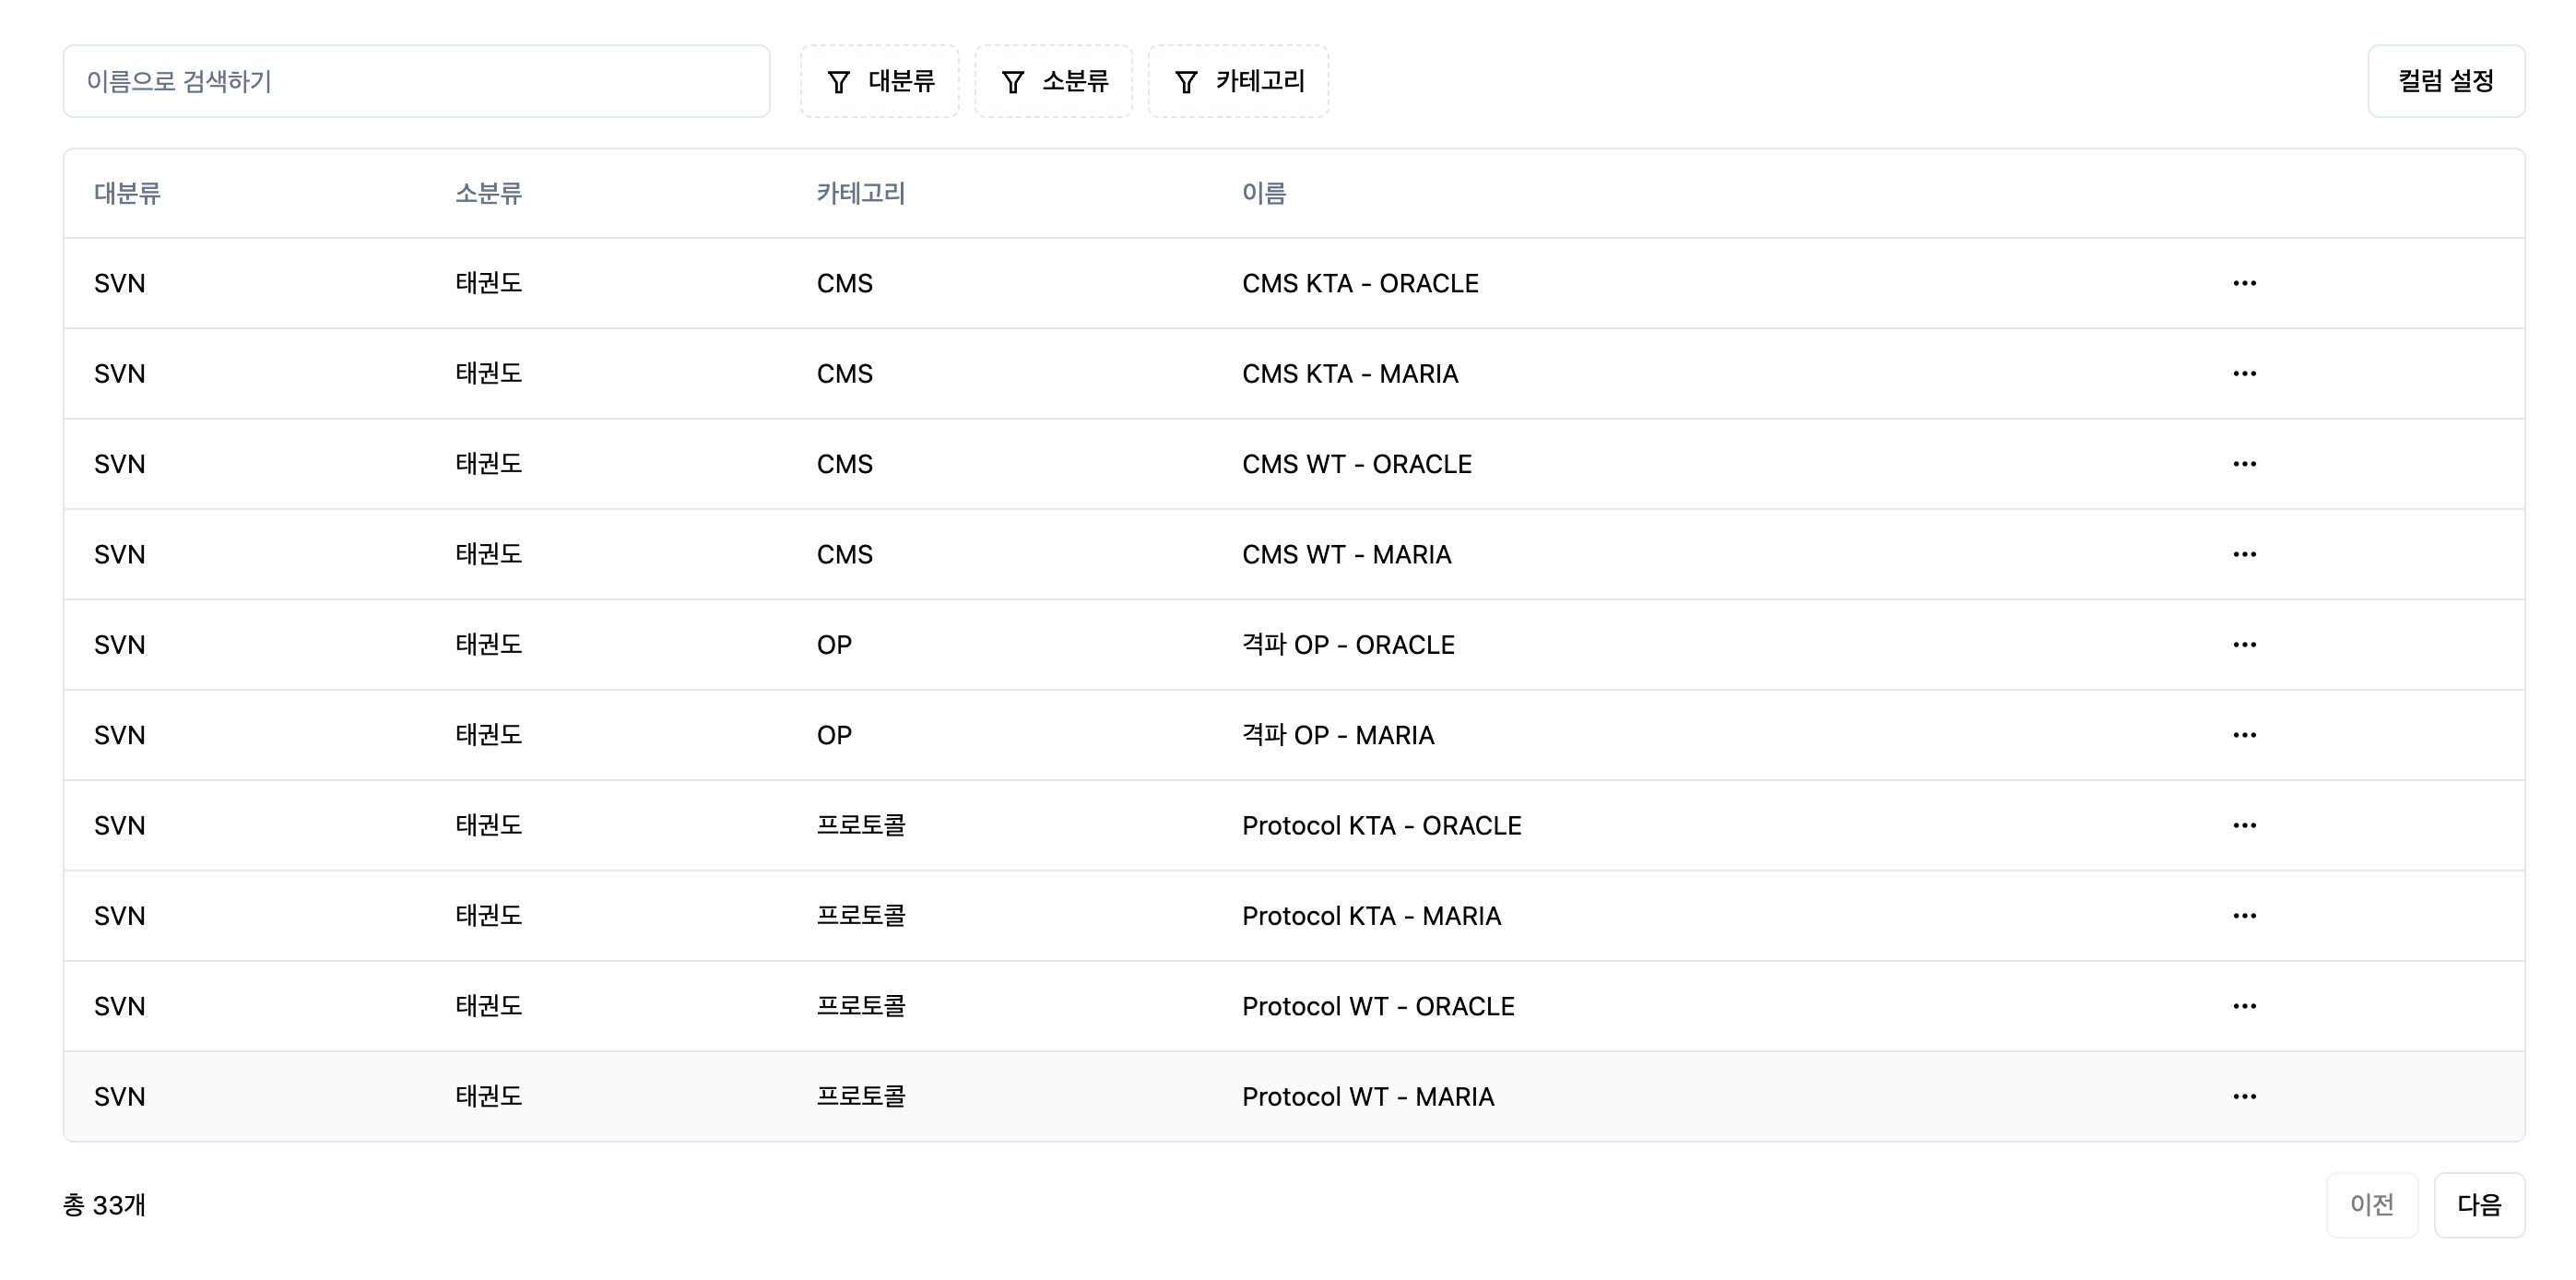Select the CMS KTA - MARIA name cell
This screenshot has height=1280, width=2576.
coord(1350,373)
